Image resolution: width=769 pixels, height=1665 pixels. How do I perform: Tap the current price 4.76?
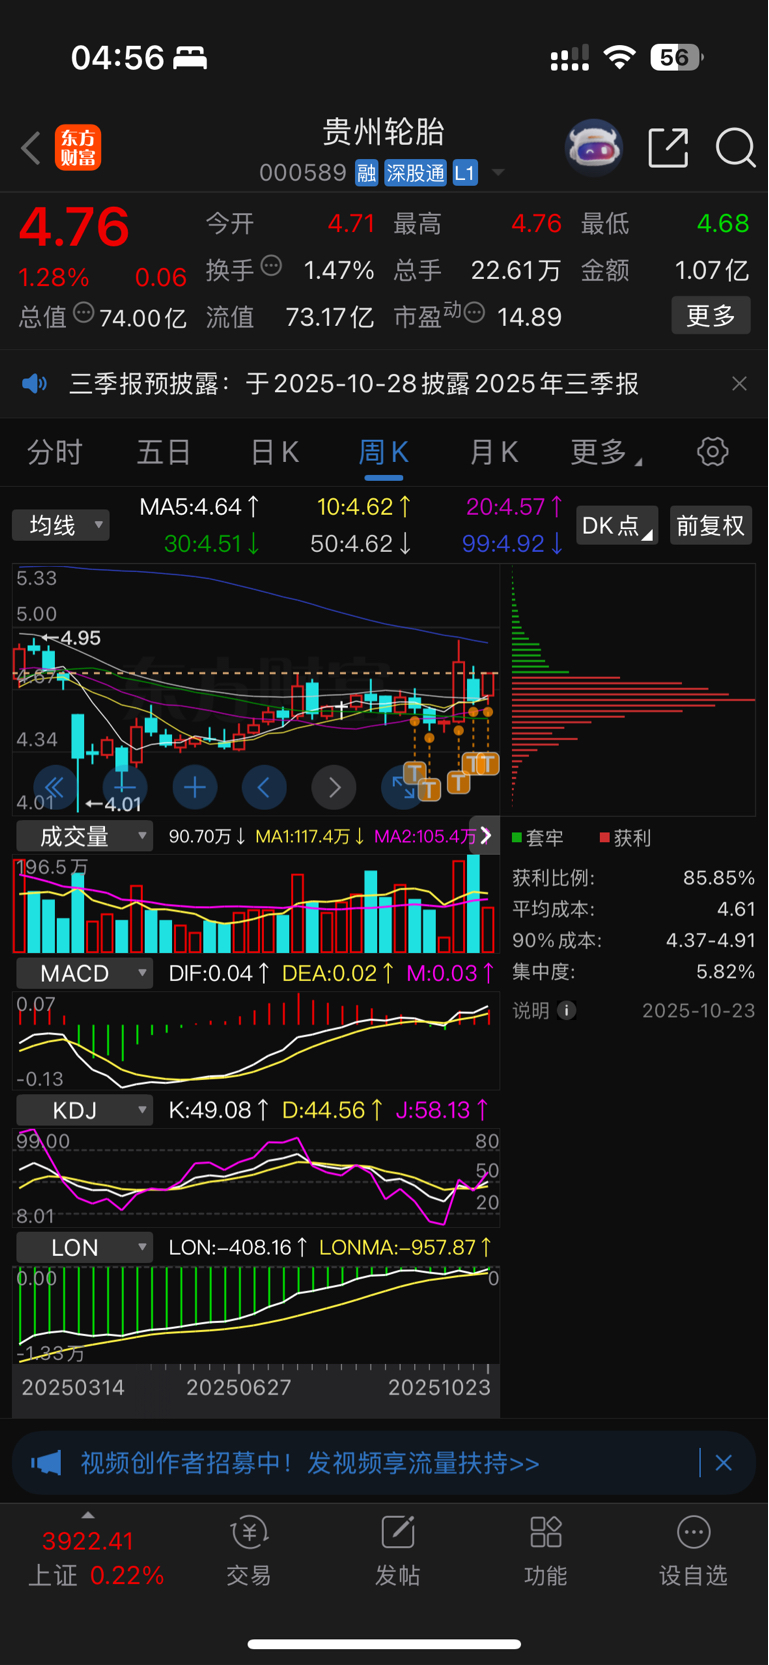coord(74,227)
